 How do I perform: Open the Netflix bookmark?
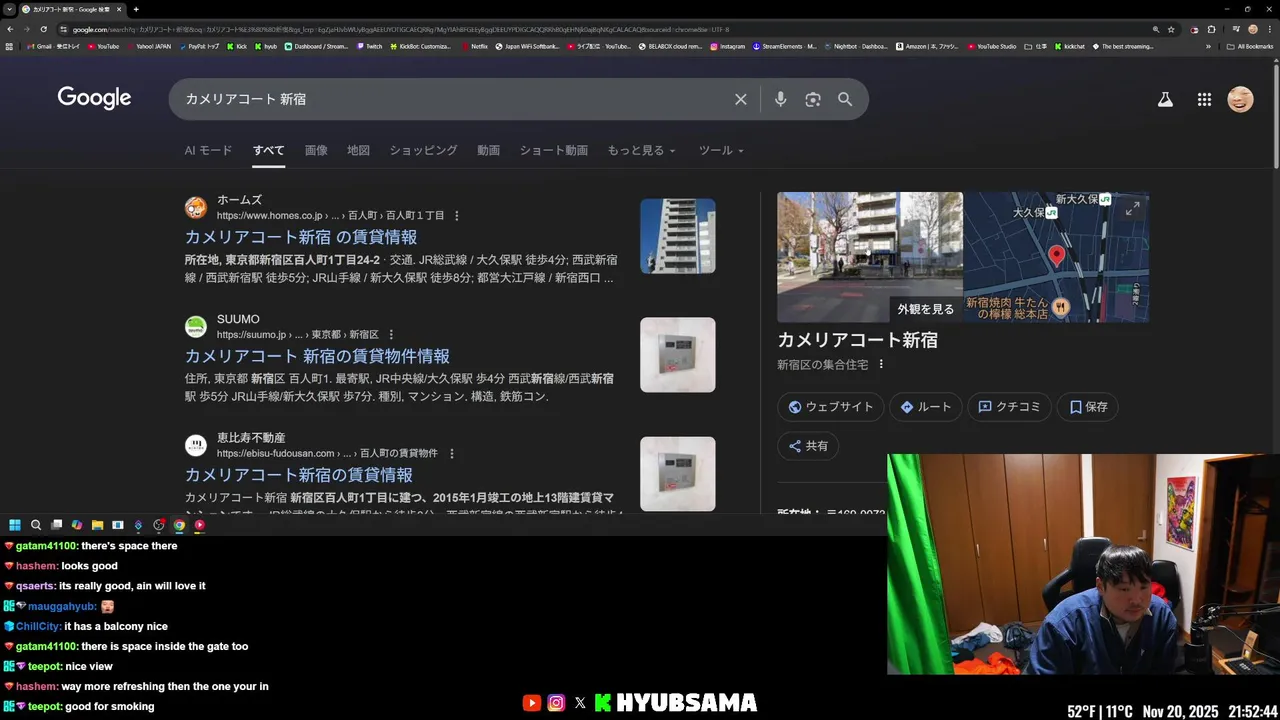click(475, 46)
